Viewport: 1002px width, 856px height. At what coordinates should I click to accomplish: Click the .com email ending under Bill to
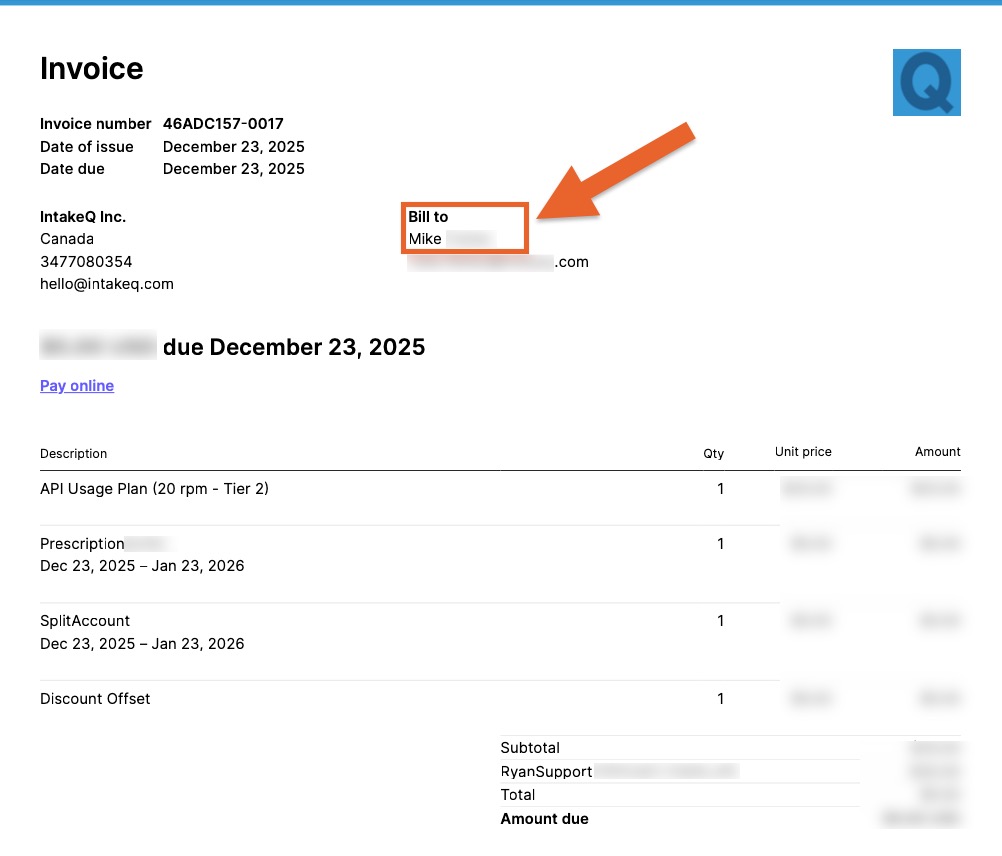(571, 262)
